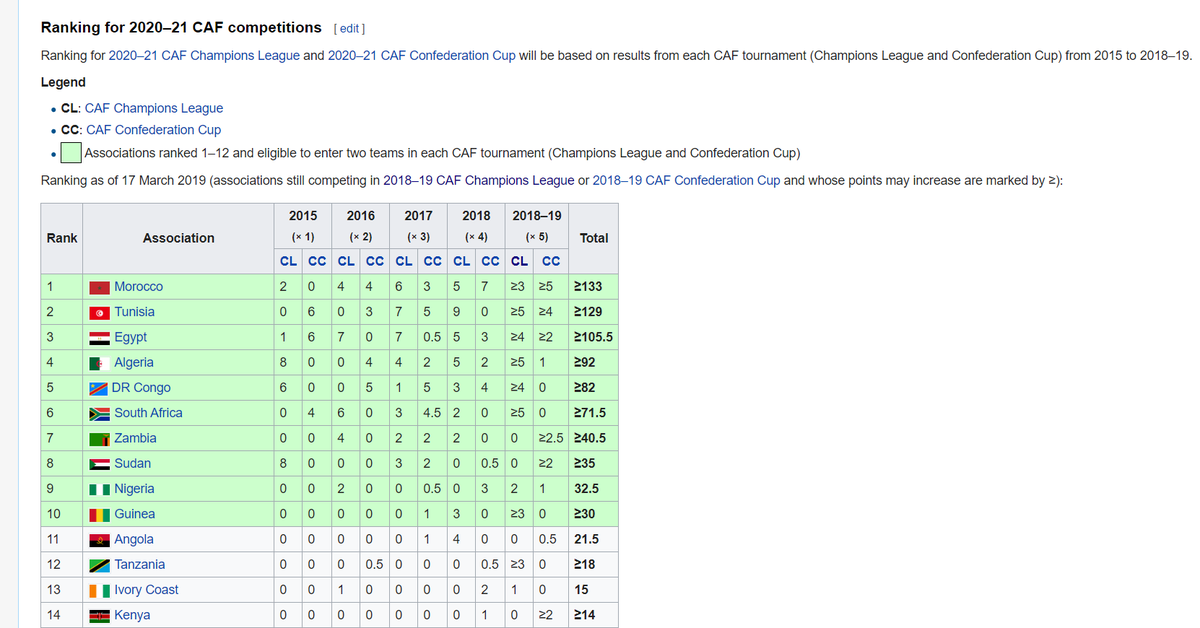
Task: Open the Egypt association link
Action: [x=131, y=337]
